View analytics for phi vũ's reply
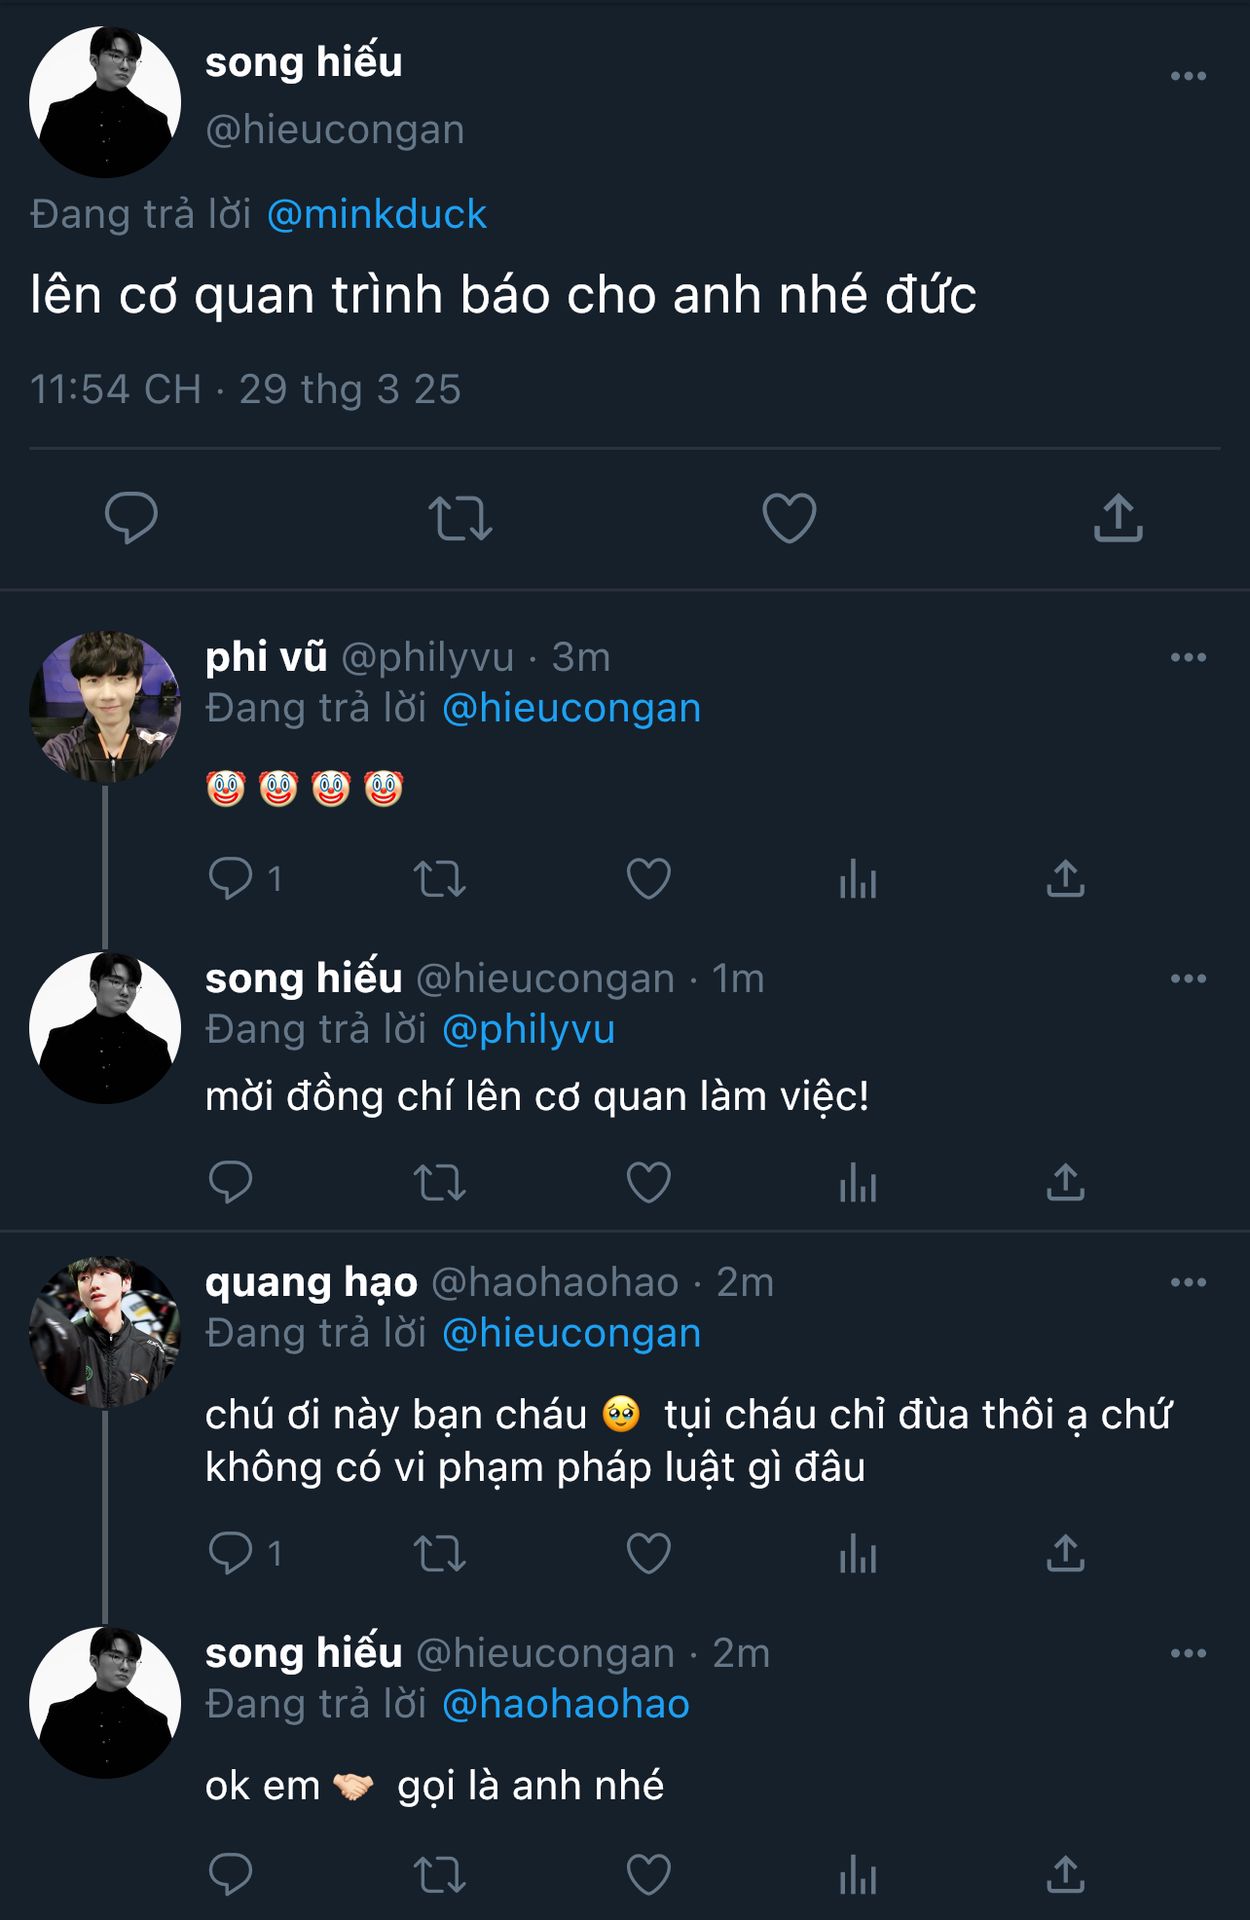Screen dimensions: 1250x1920 pyautogui.click(x=858, y=880)
